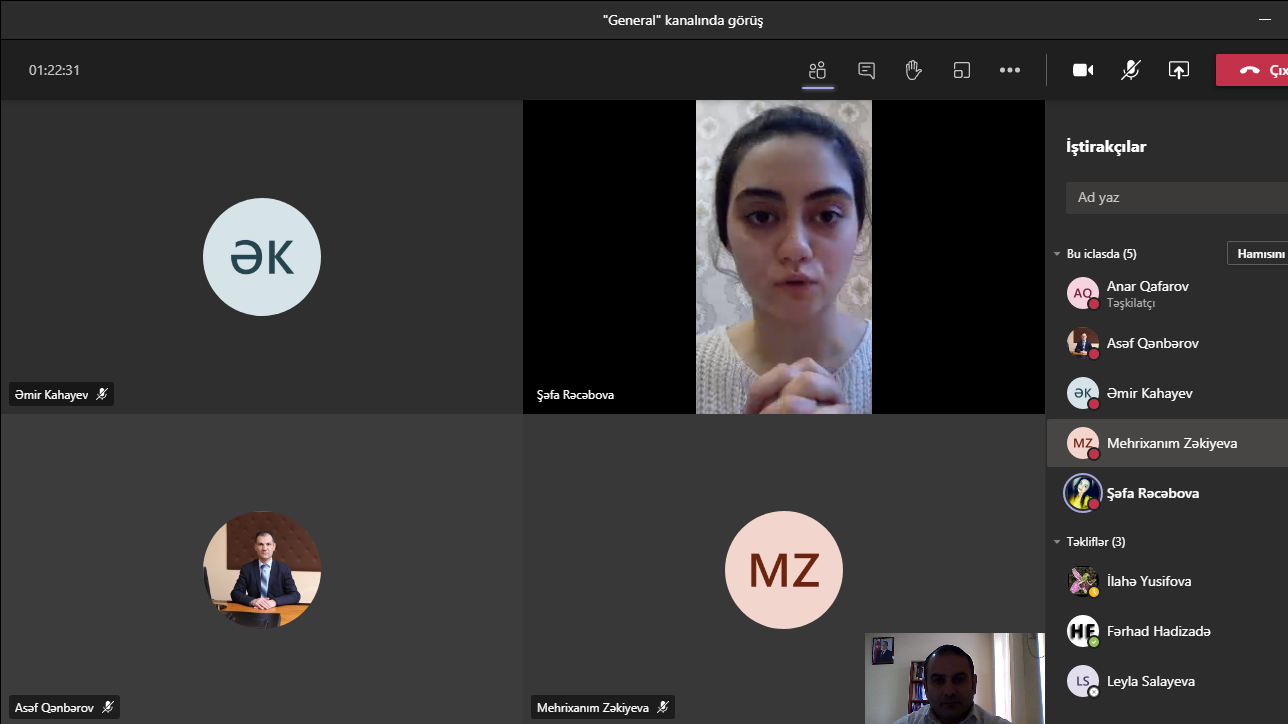Click the "Hamısını" mute all button

coord(1258,254)
